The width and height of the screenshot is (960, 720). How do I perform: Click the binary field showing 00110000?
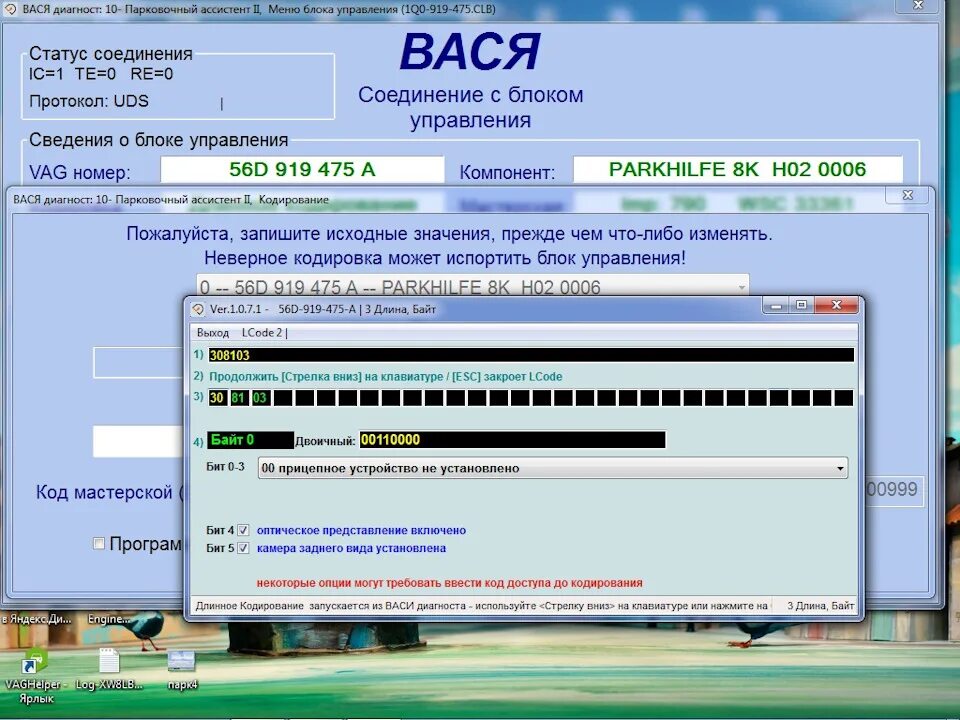pos(512,440)
